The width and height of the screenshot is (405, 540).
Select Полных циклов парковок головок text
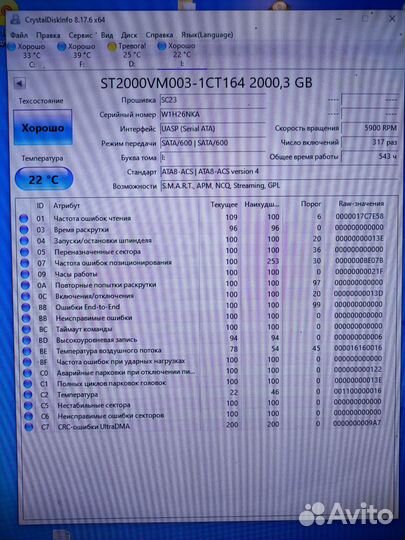[x=112, y=383]
